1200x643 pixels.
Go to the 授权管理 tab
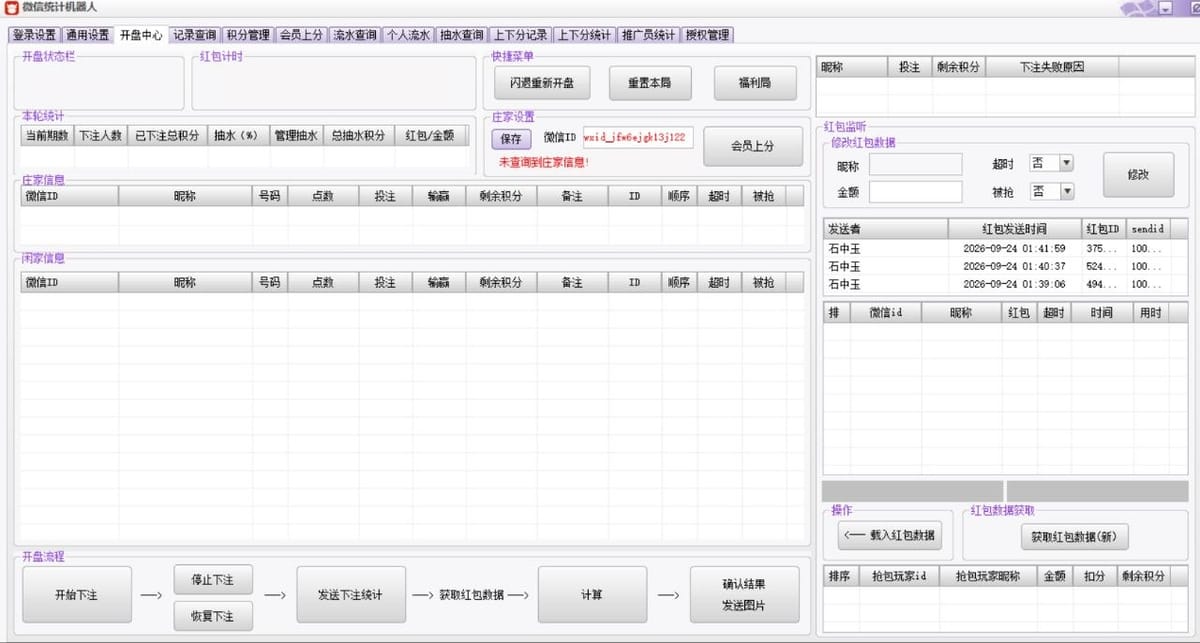(x=707, y=35)
